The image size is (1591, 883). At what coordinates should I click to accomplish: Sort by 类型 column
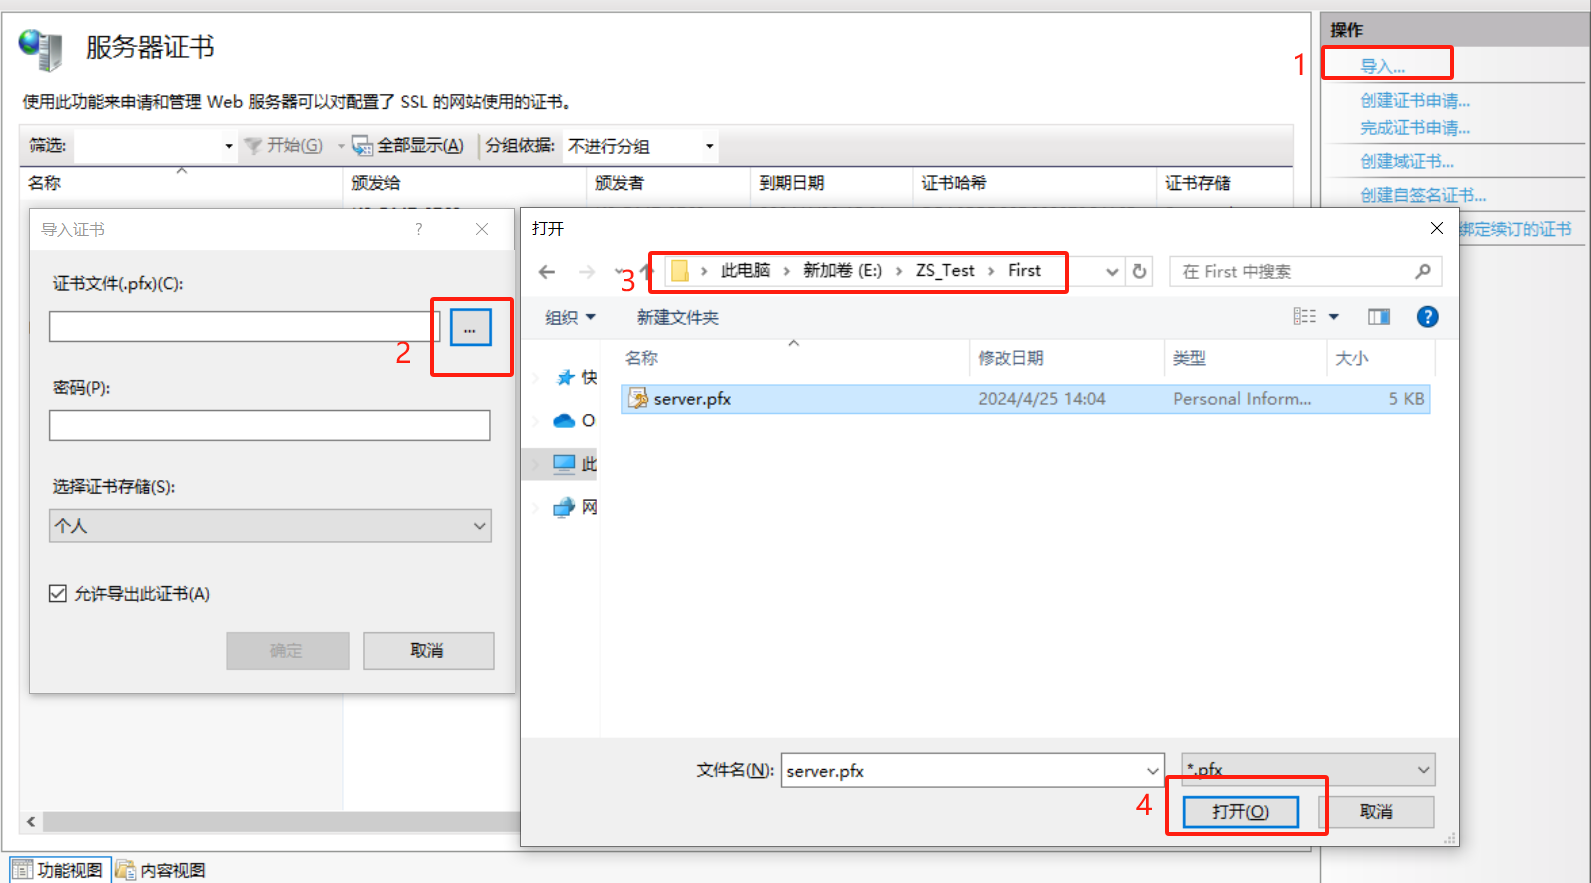click(x=1189, y=358)
